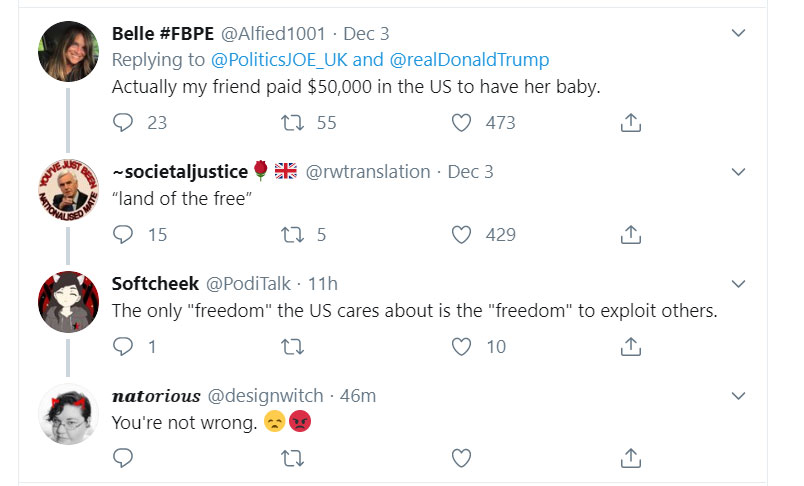Screen dimensions: 804x486
Task: Retweet Belle #FBPE's $50,000 baby tweet
Action: (292, 123)
